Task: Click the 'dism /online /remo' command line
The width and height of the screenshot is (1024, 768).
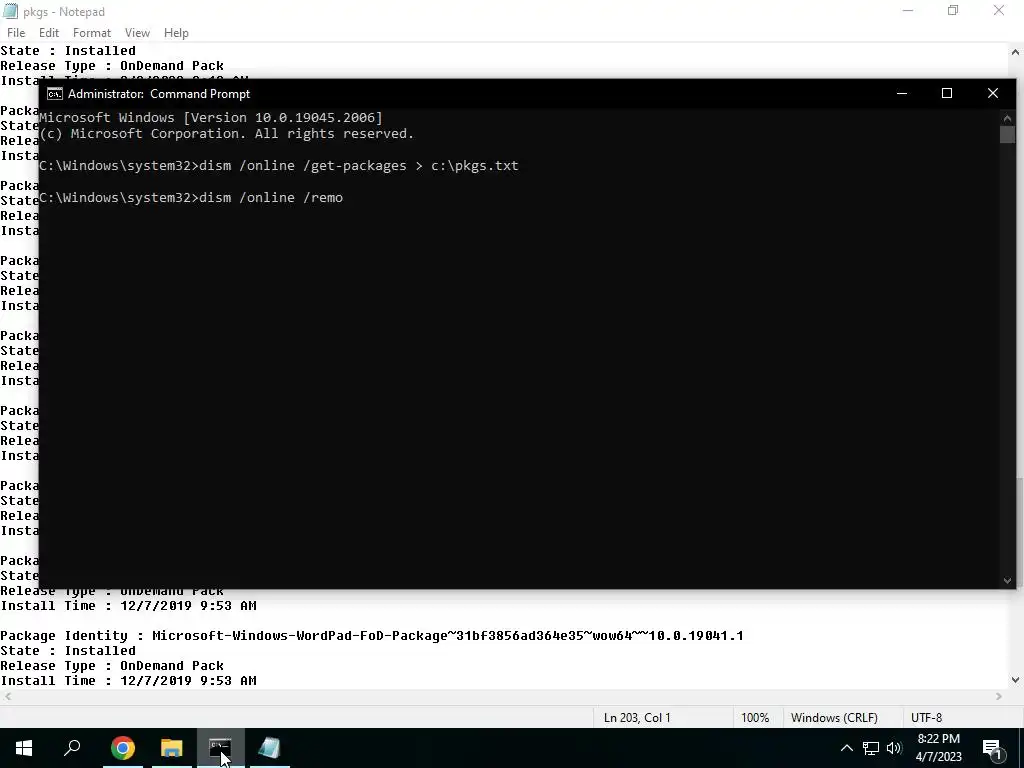Action: coord(191,198)
